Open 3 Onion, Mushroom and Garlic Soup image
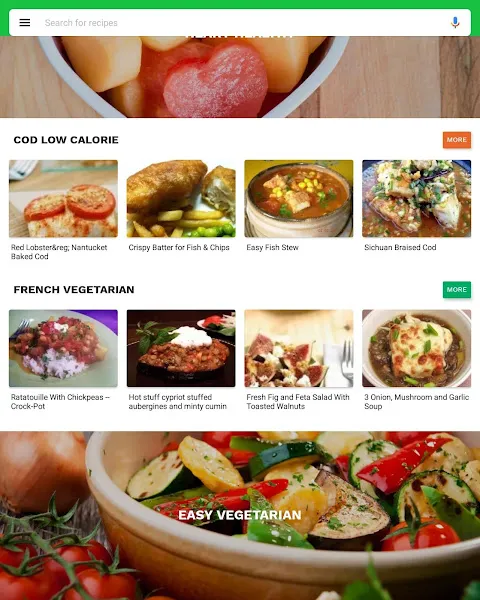Viewport: 480px width, 600px height. pos(416,348)
